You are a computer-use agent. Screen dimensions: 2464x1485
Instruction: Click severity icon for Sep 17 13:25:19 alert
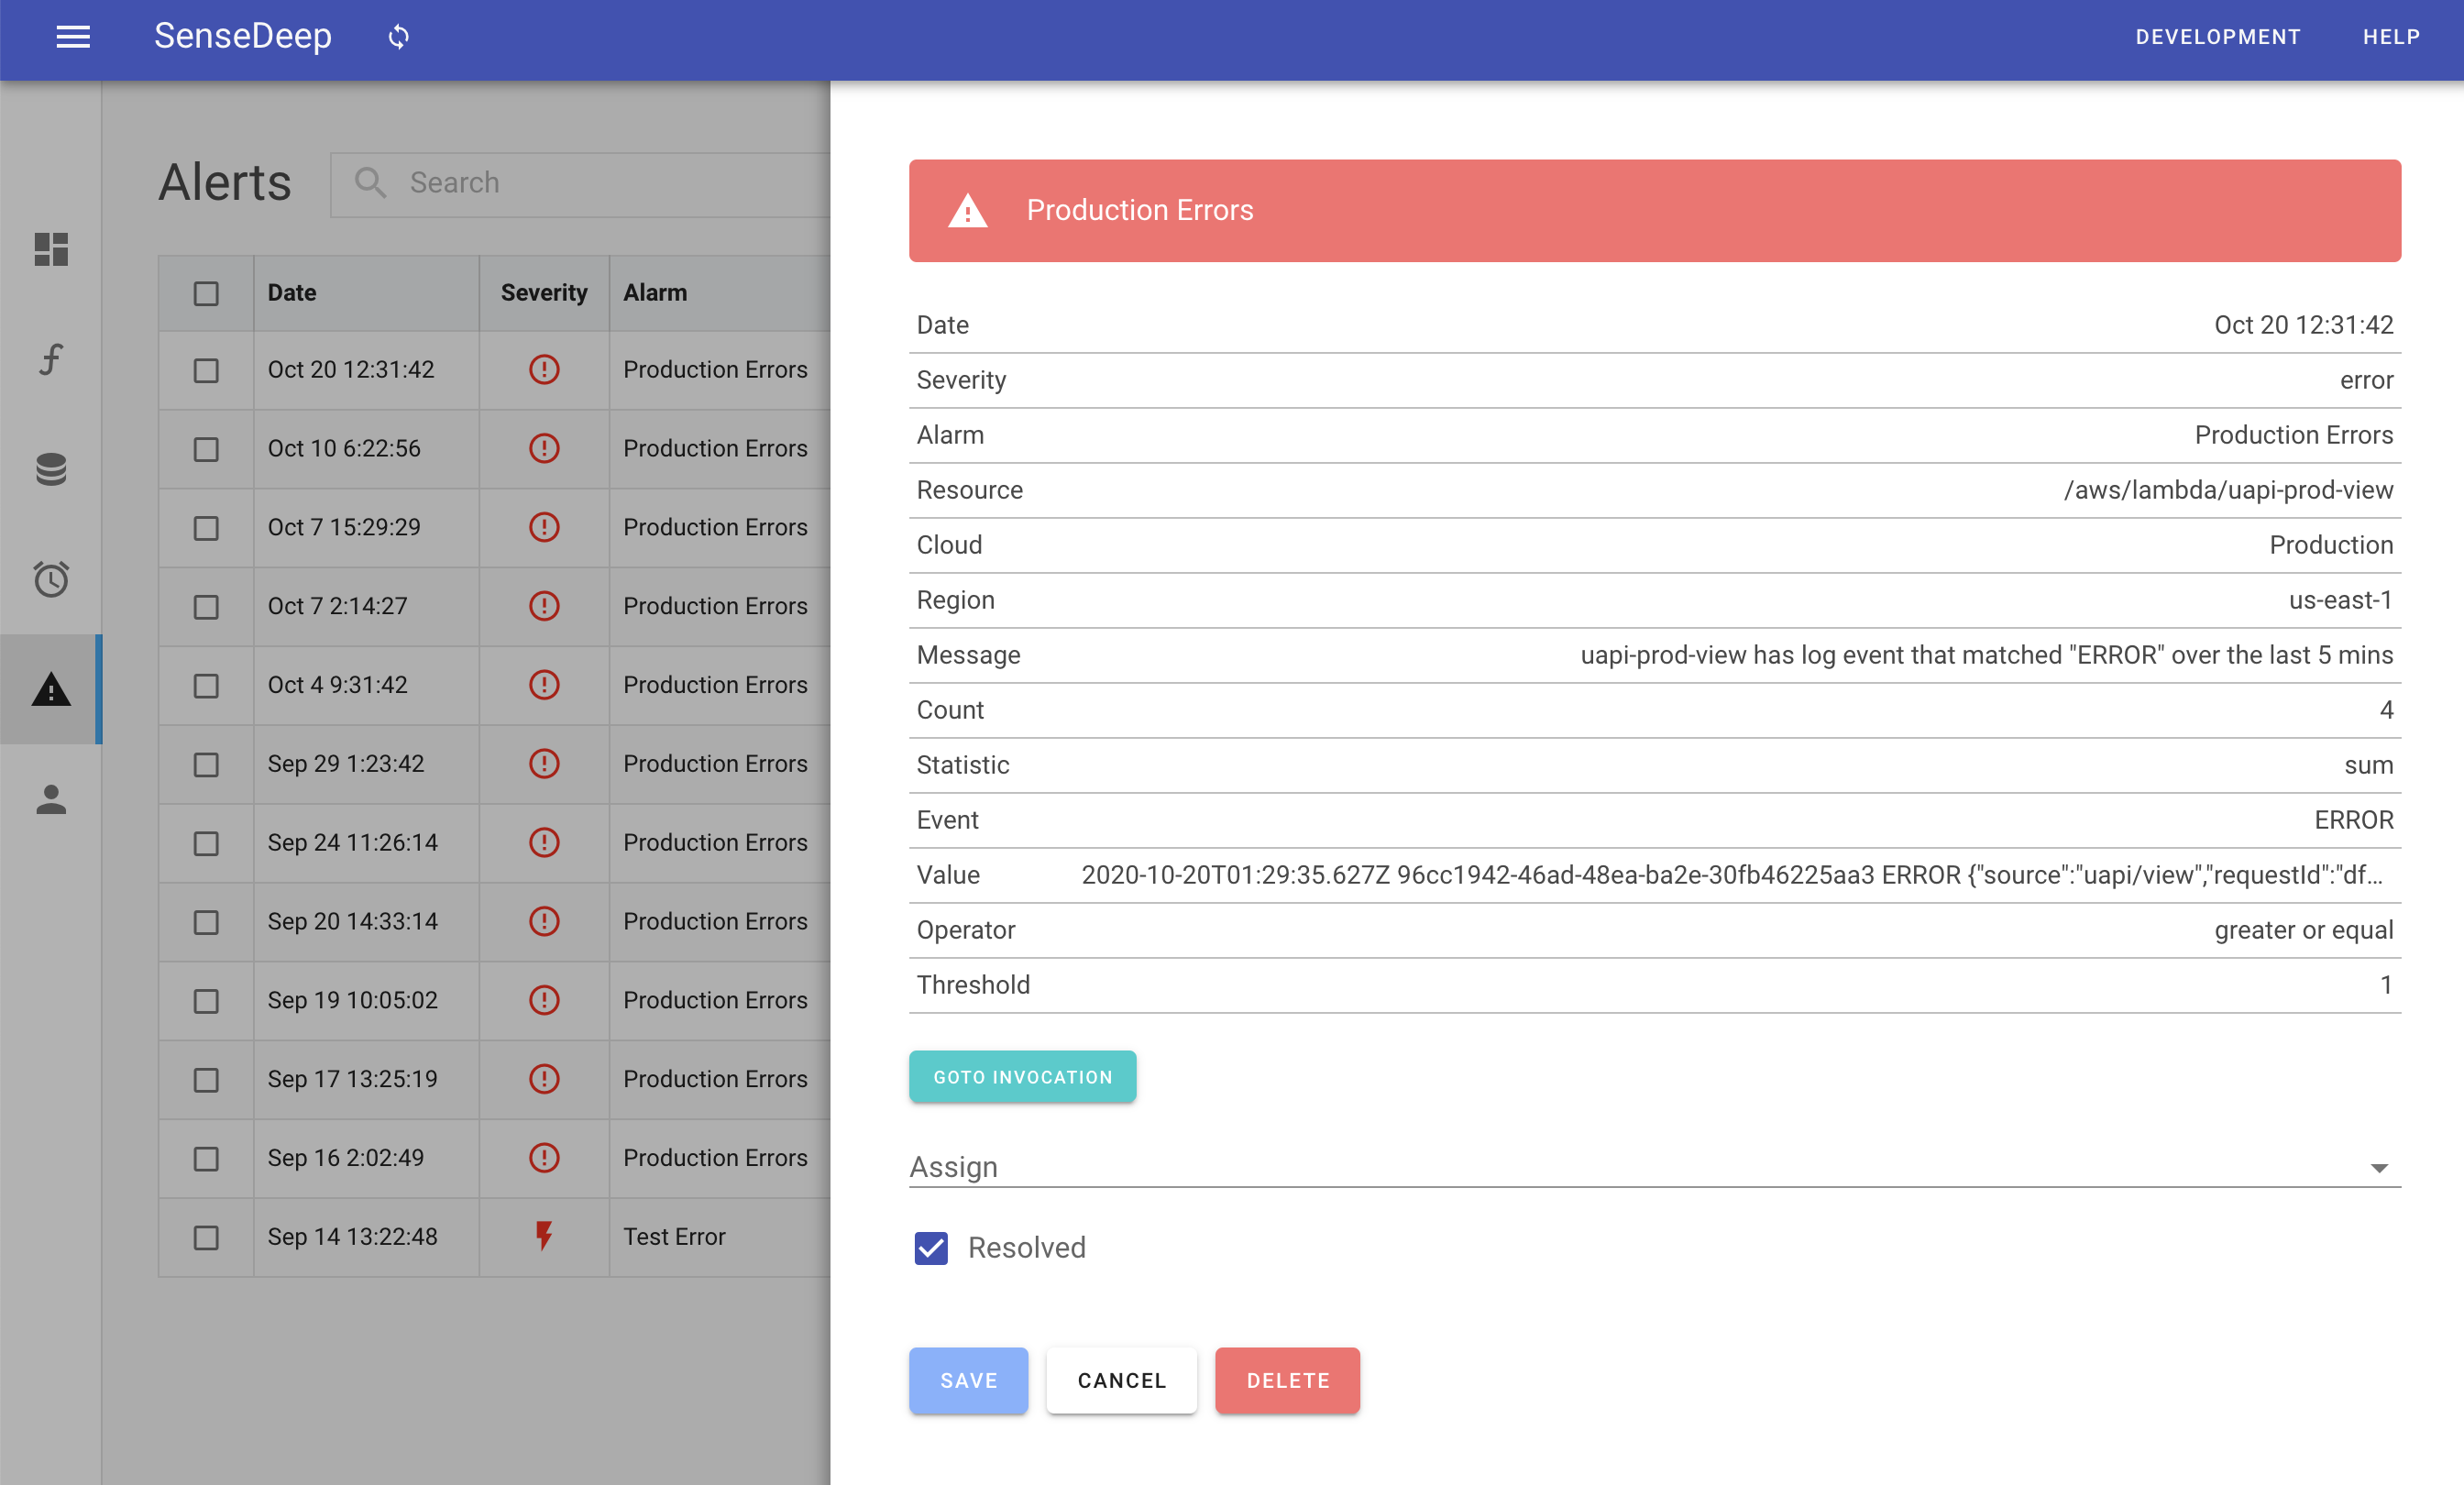click(x=544, y=1079)
